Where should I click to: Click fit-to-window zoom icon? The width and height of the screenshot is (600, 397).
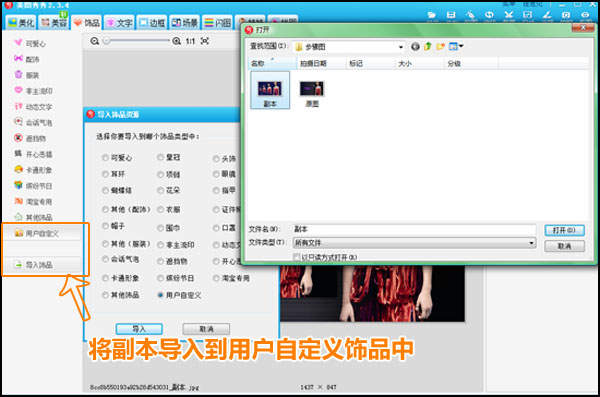205,41
